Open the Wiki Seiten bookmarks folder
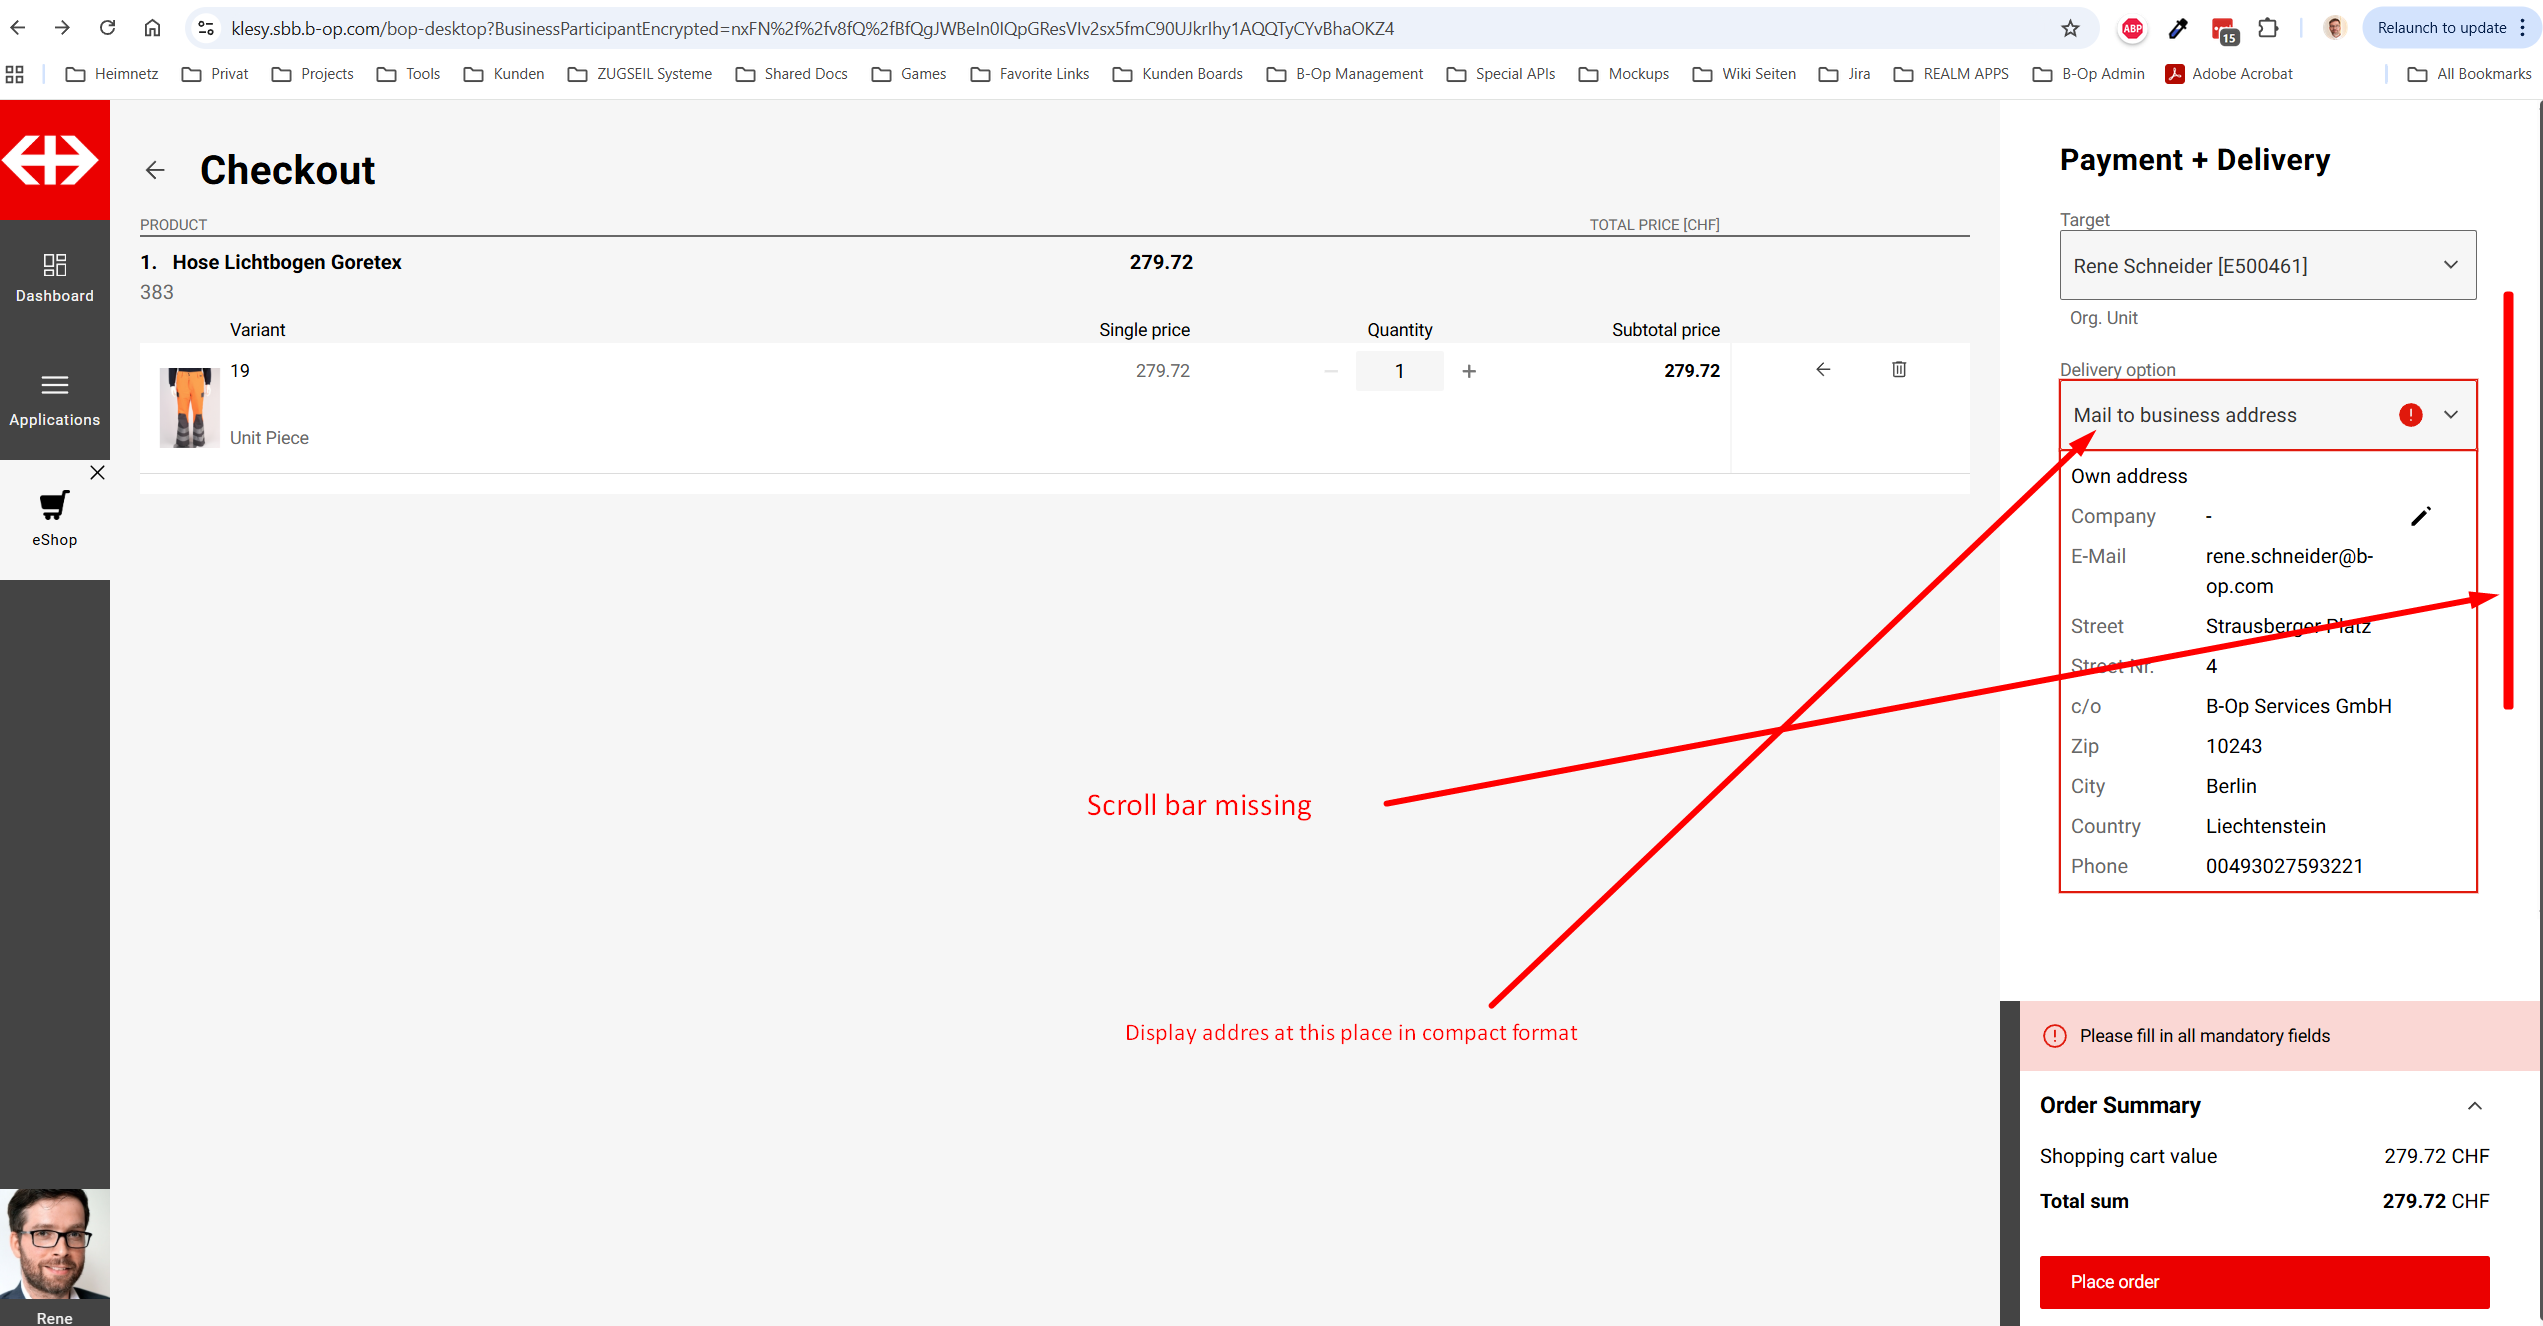The image size is (2543, 1326). pos(1744,74)
